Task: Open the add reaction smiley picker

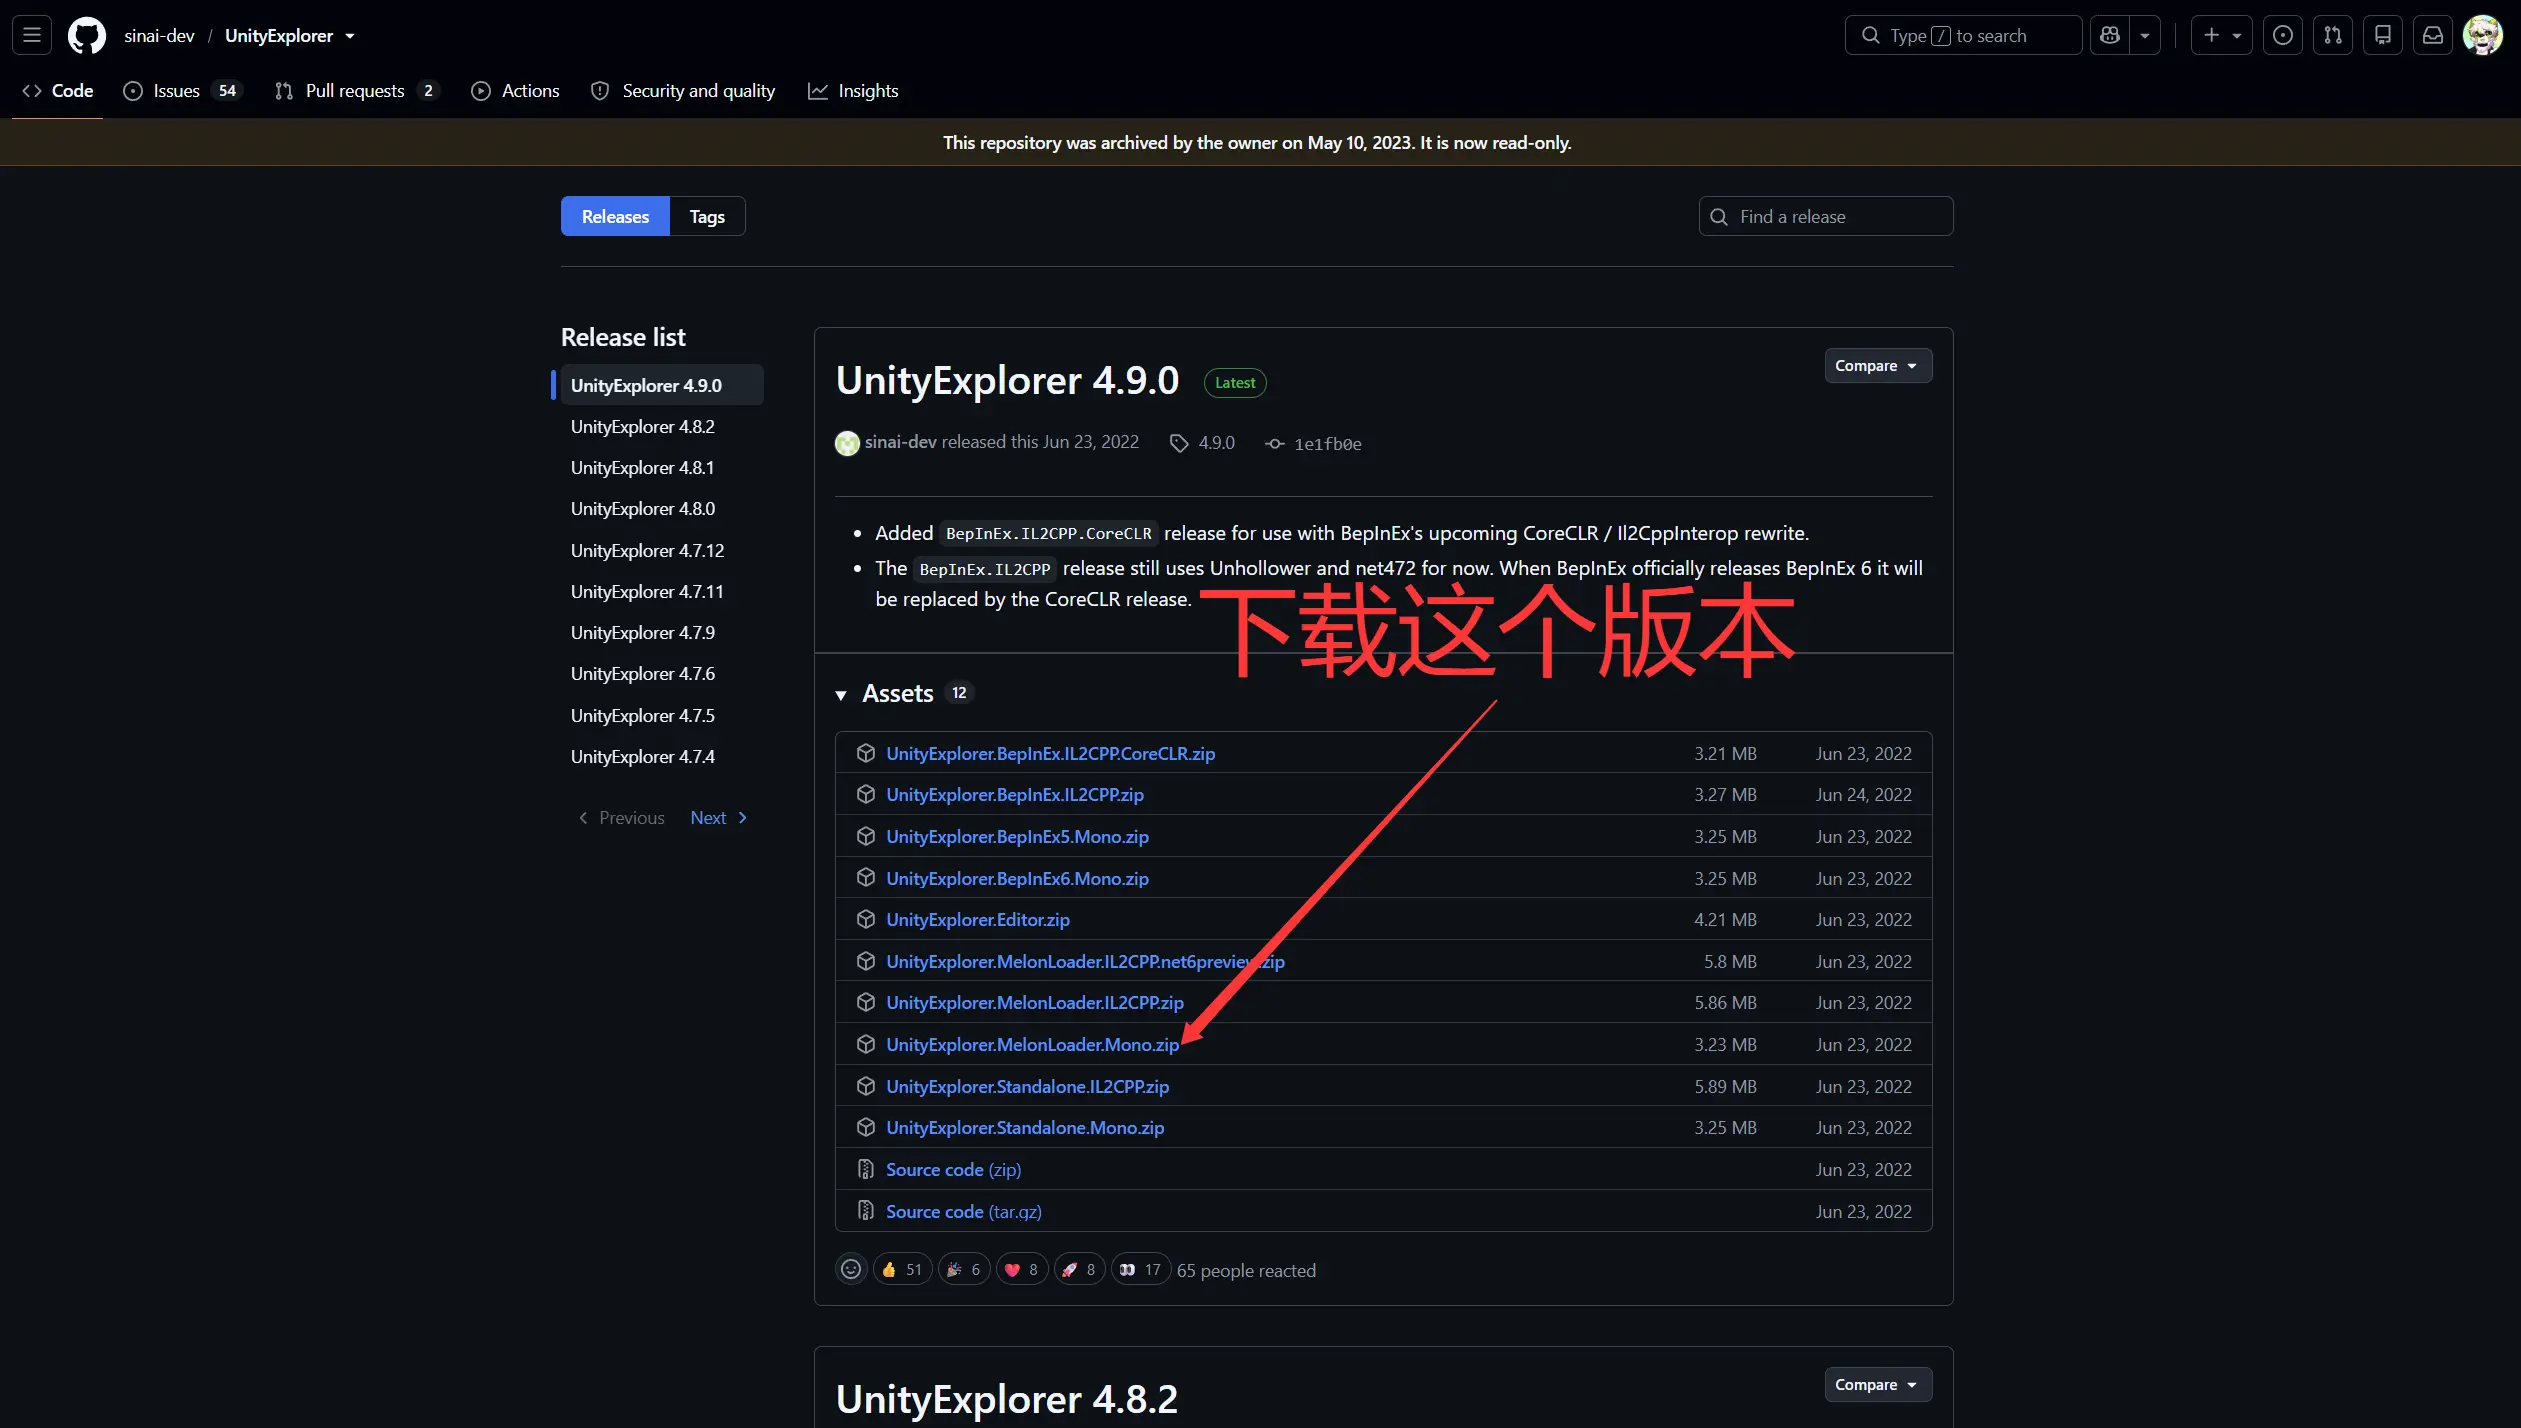Action: (x=851, y=1270)
